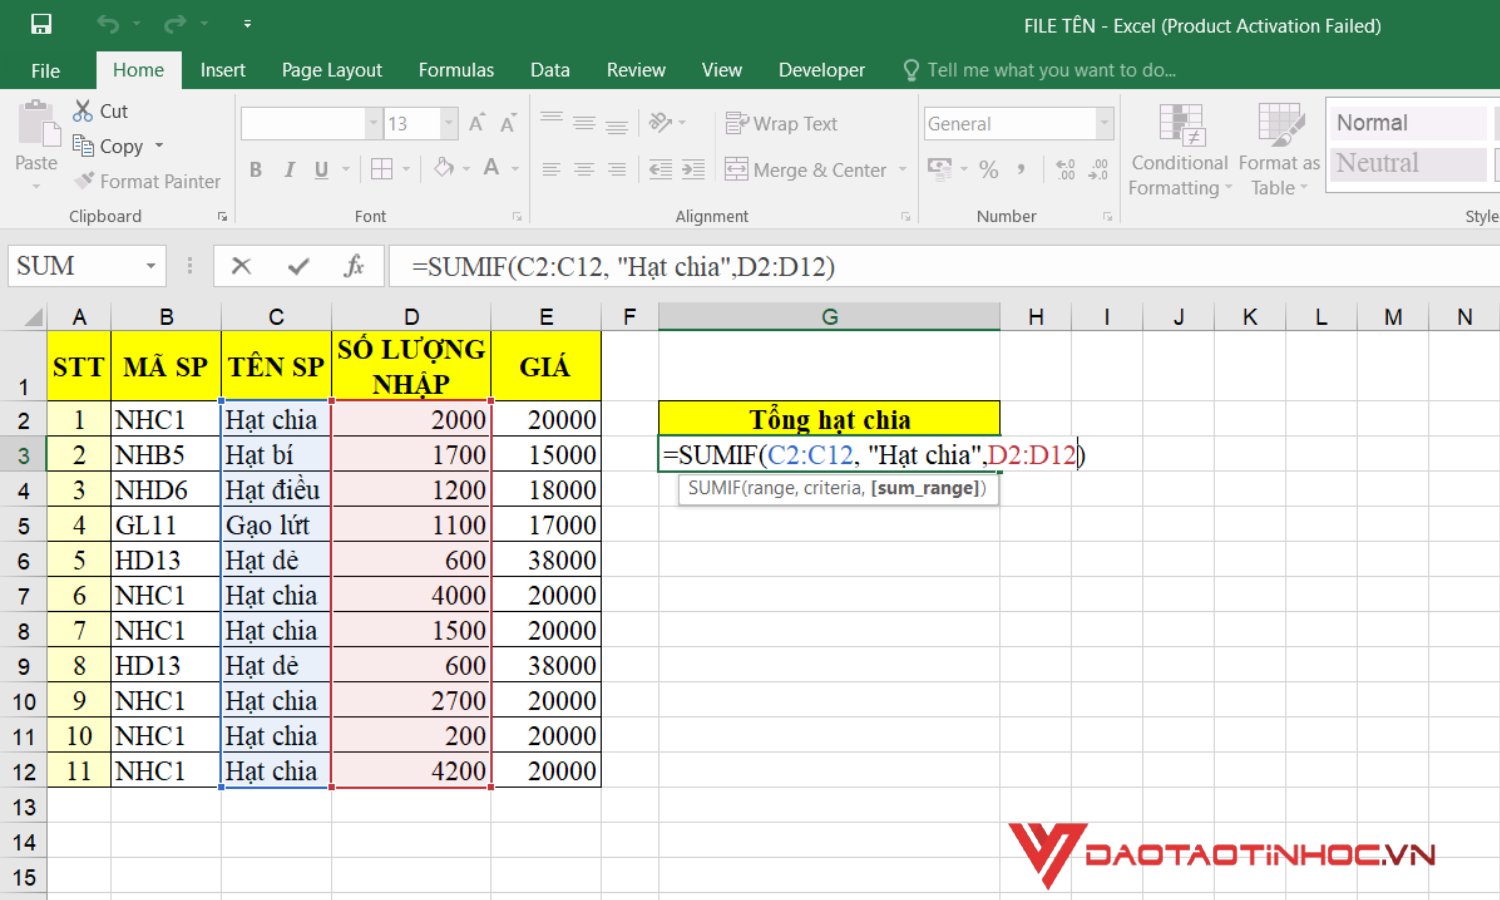Select column D header

pyautogui.click(x=411, y=317)
